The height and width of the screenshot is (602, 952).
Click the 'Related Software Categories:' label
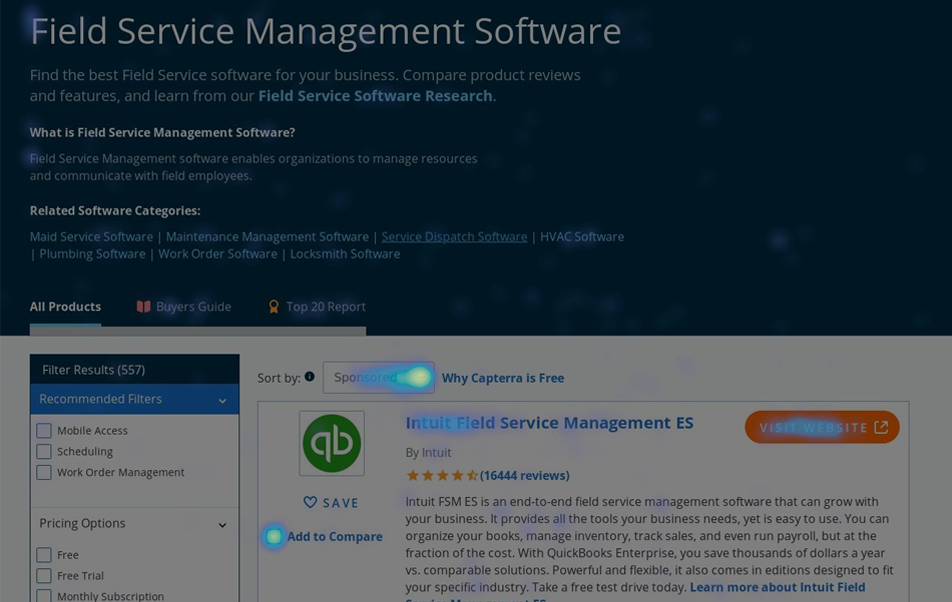click(115, 211)
